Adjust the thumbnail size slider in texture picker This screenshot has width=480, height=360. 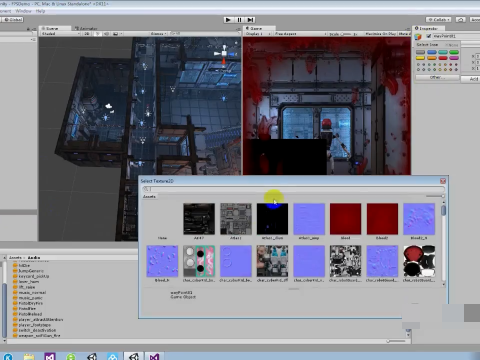point(435,196)
